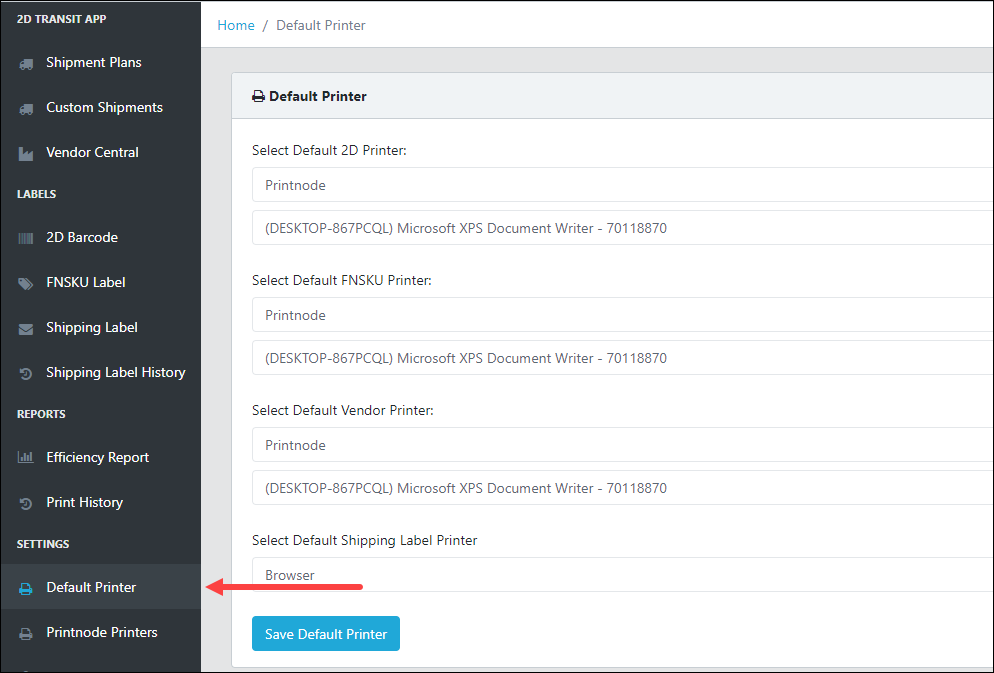This screenshot has width=994, height=673.
Task: Click the Save Default Printer button
Action: click(x=326, y=634)
